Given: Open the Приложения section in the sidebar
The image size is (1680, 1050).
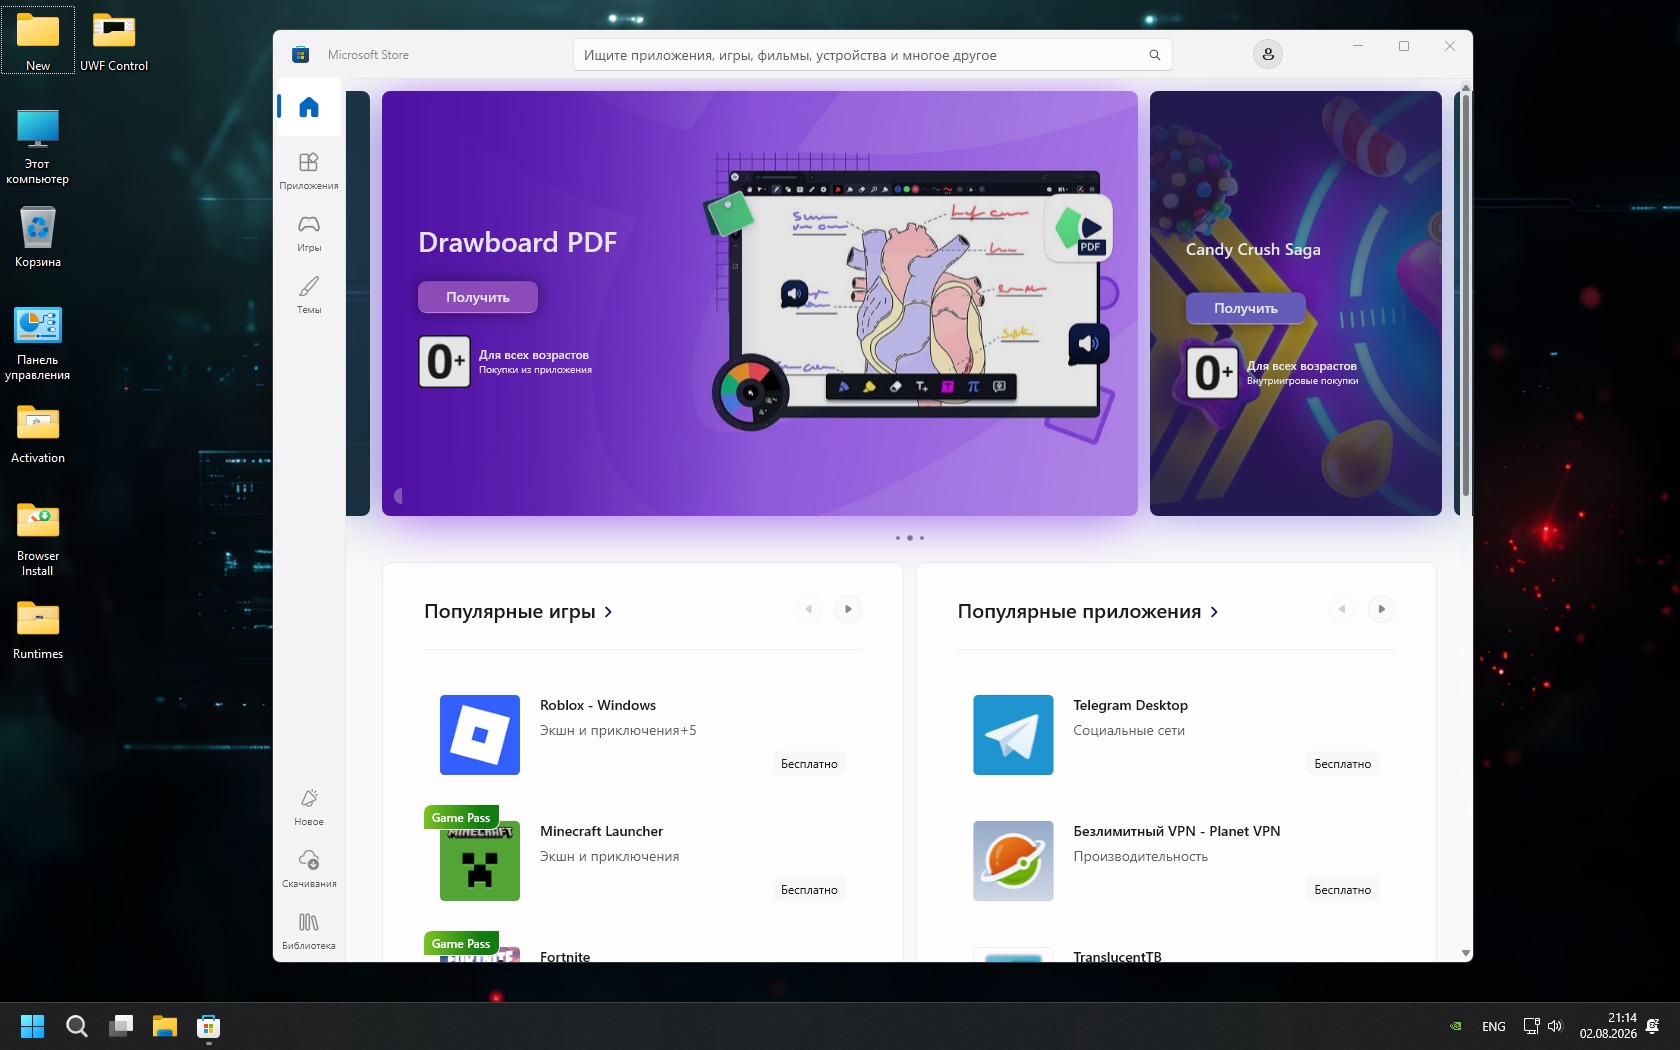Looking at the screenshot, I should [x=309, y=170].
